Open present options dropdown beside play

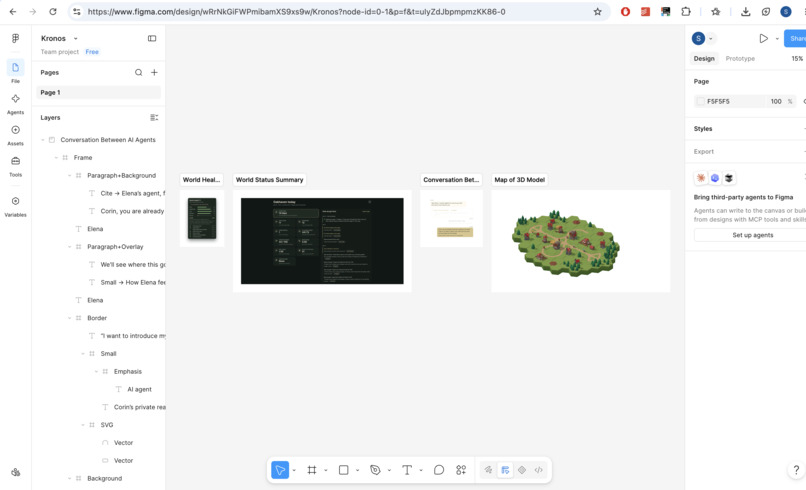tap(777, 39)
